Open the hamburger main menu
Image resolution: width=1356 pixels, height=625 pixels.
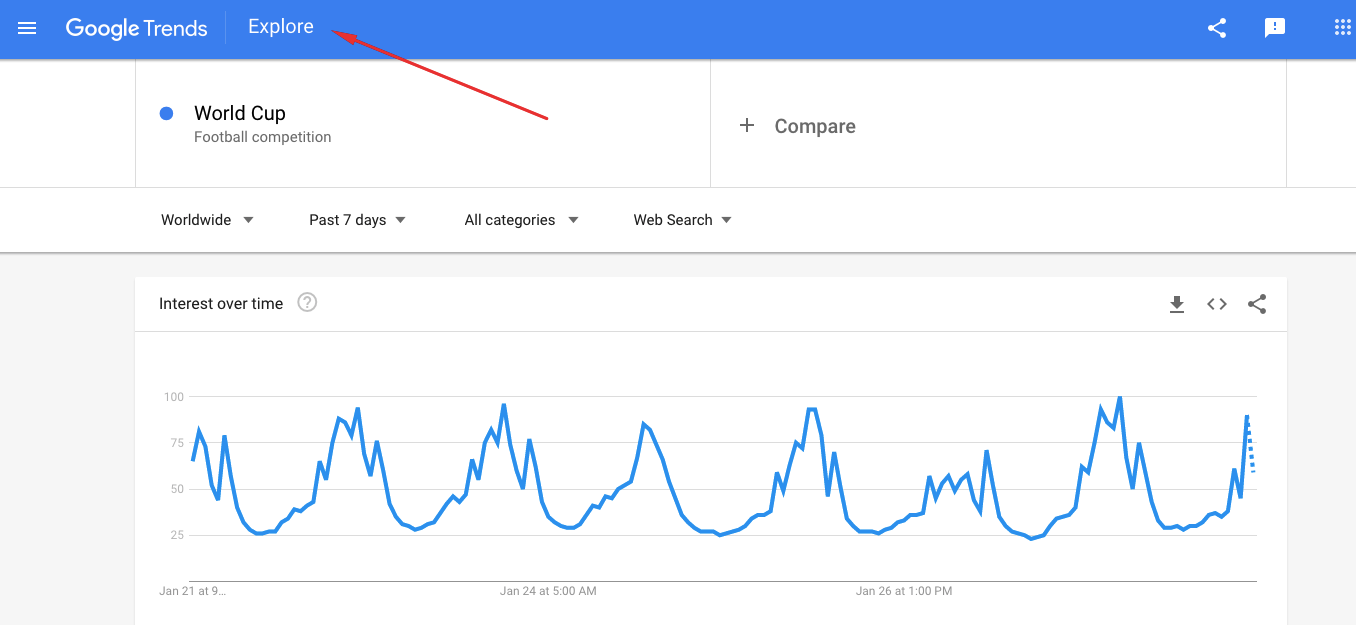pos(27,28)
